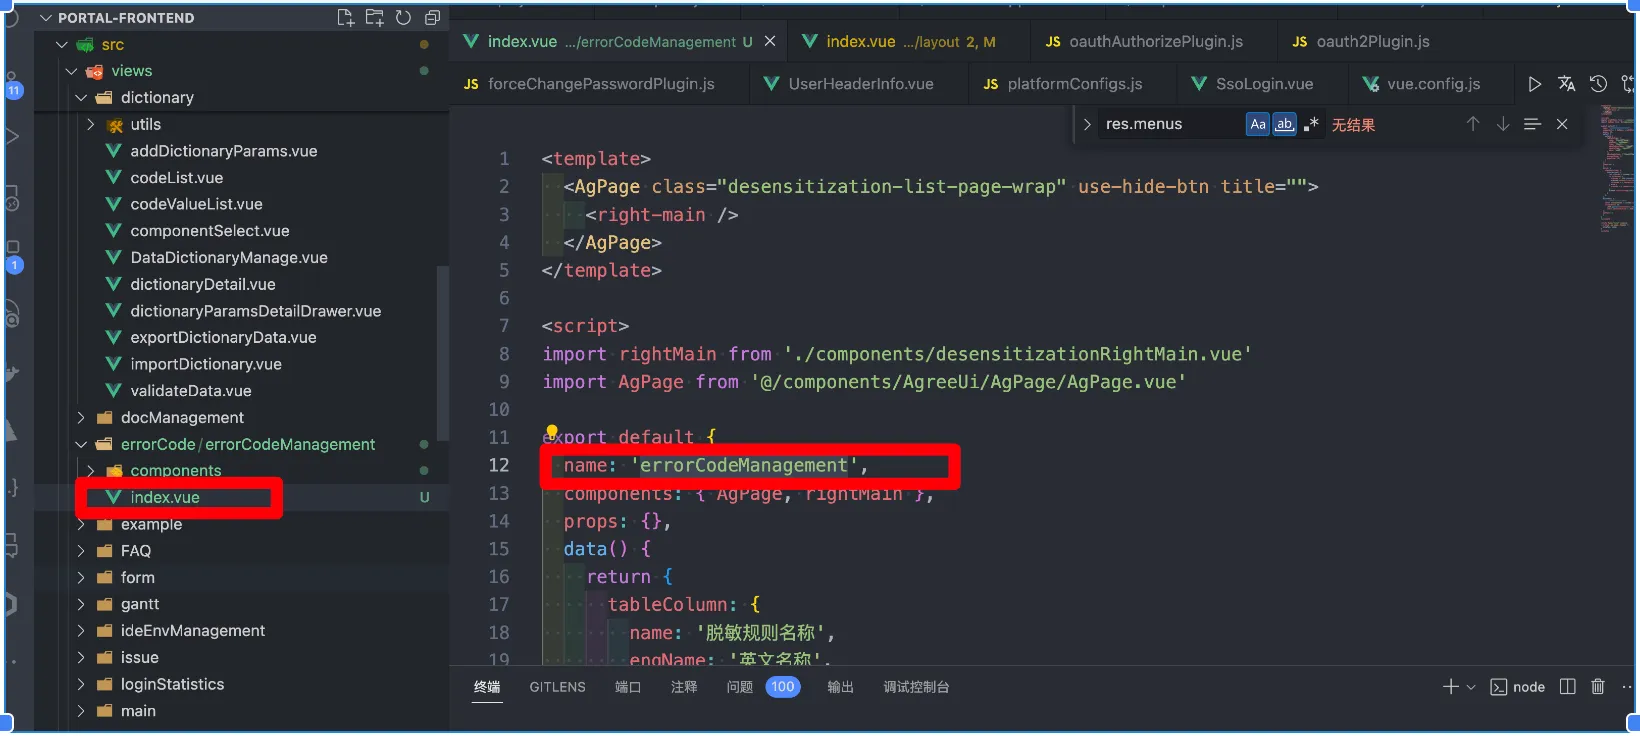1640x736 pixels.
Task: Open the new terminal profile dropdown arrow
Action: (x=1471, y=687)
